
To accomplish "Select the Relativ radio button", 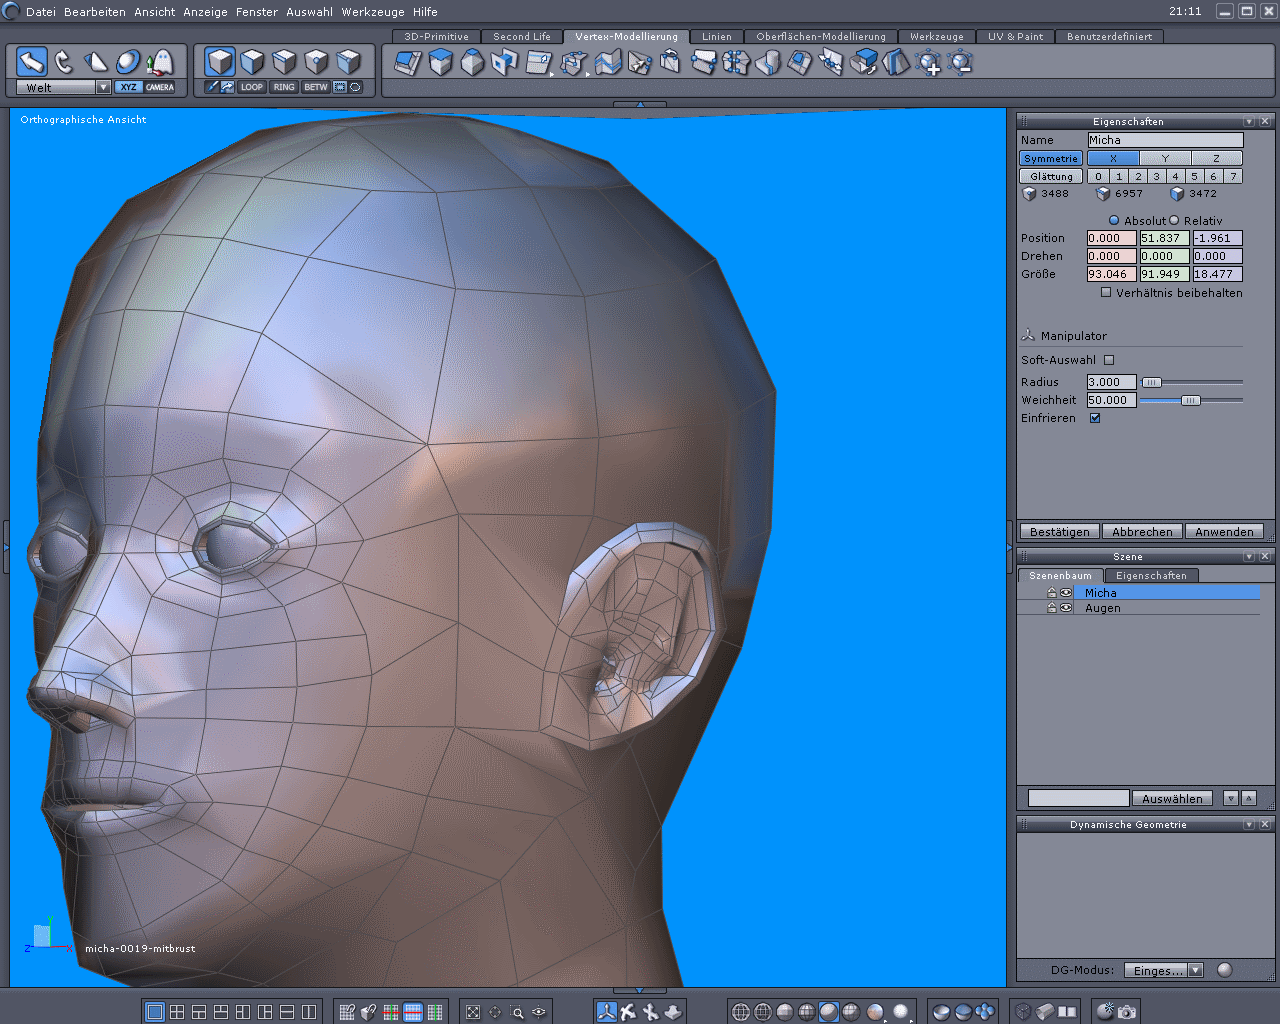I will pos(1175,221).
